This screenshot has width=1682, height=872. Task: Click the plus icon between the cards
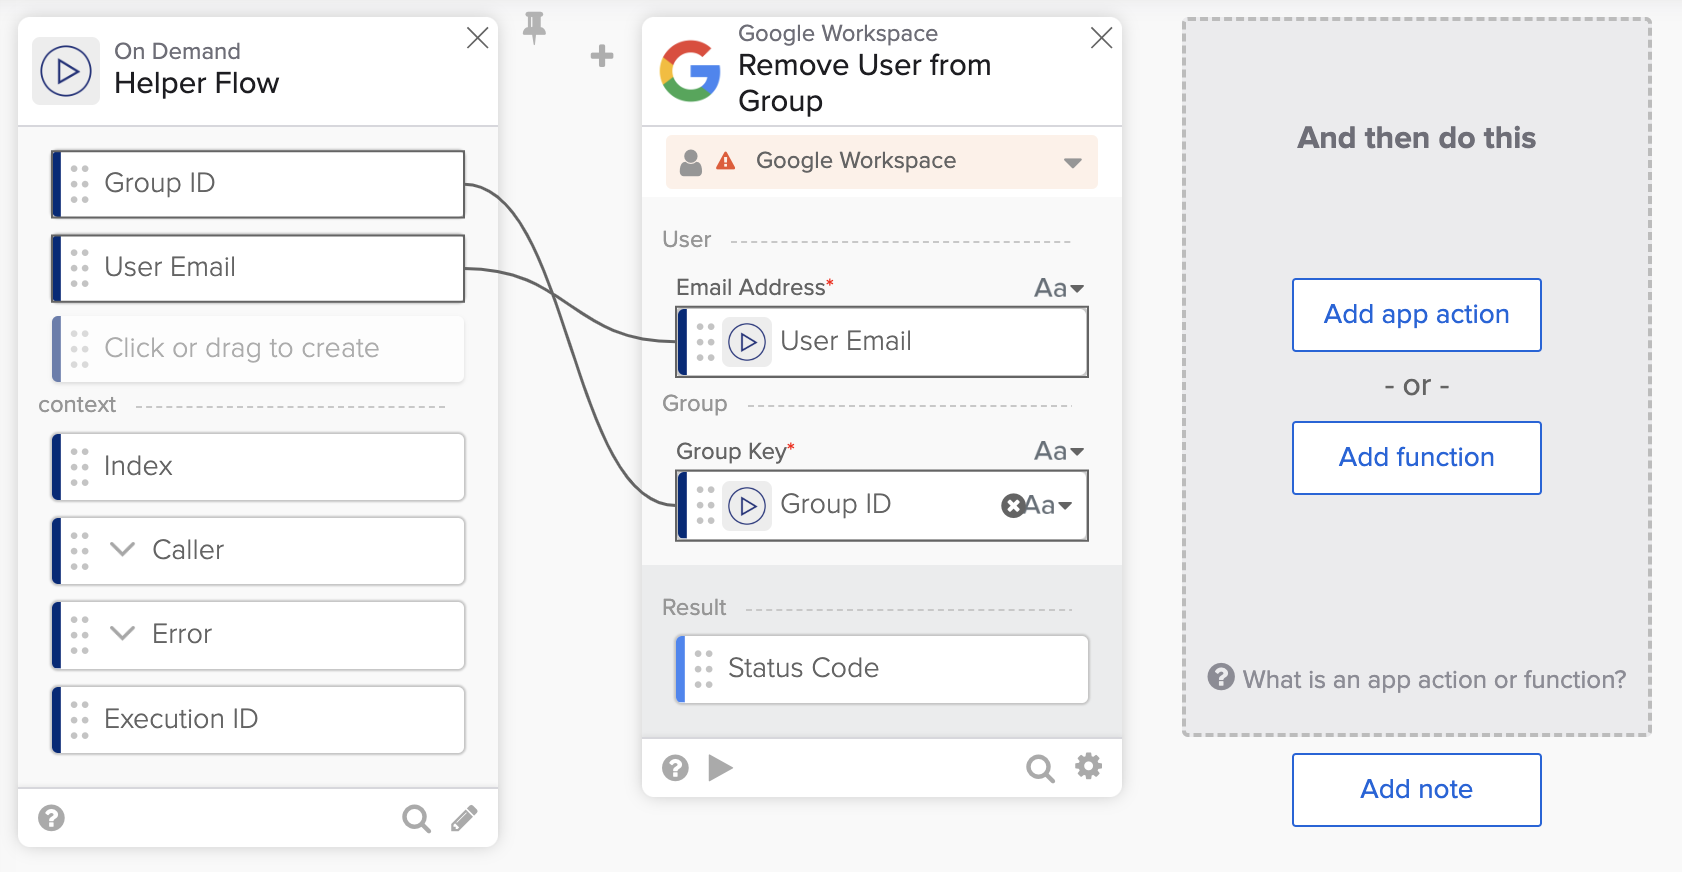point(602,56)
